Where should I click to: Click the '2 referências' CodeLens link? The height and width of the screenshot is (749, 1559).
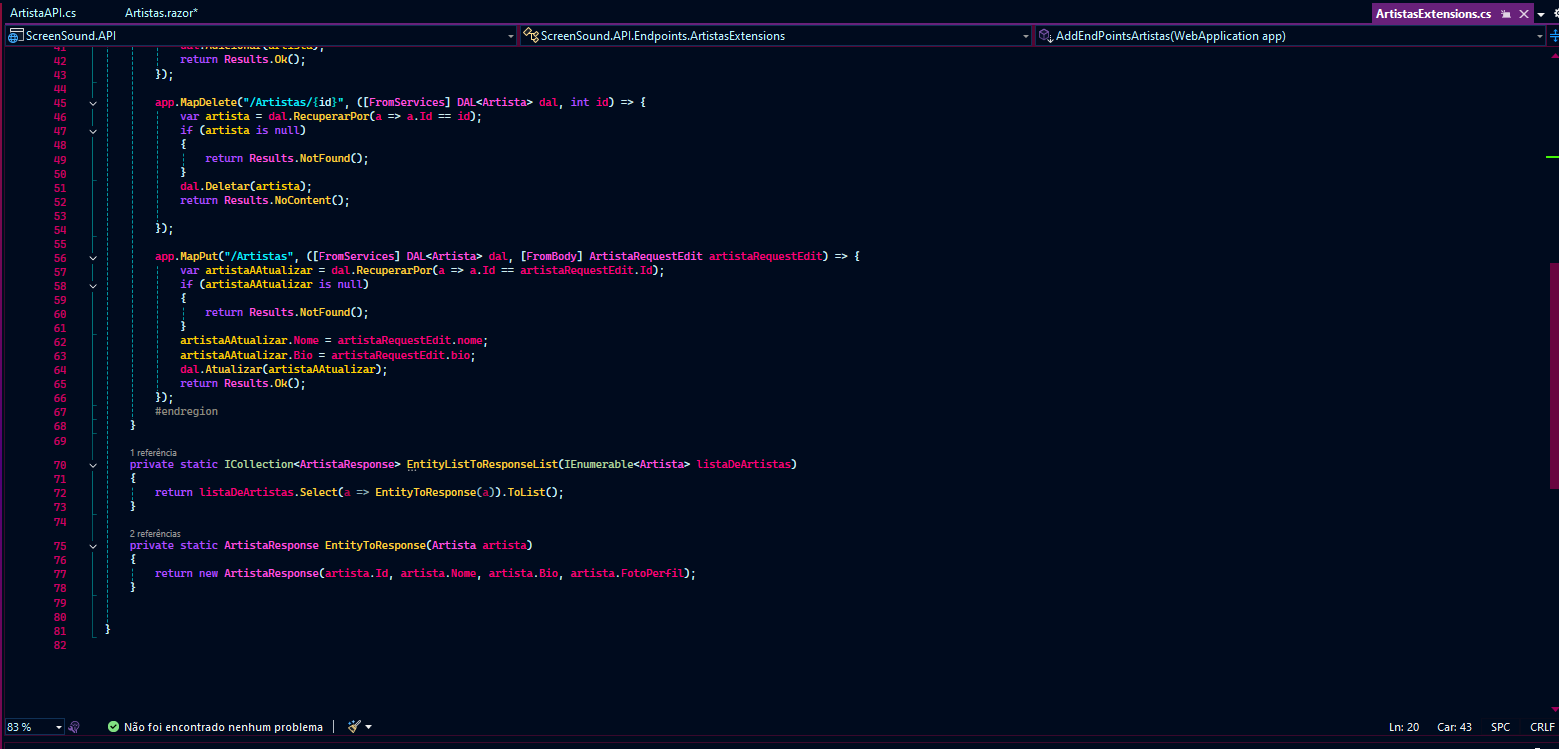(155, 534)
